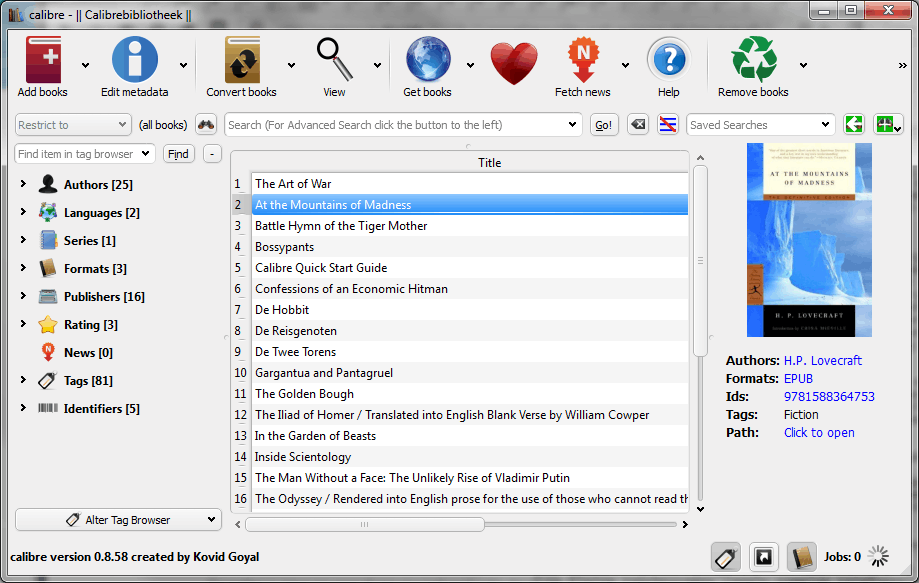The image size is (919, 583).
Task: Click the vertical scrollbar of book list
Action: (x=700, y=261)
